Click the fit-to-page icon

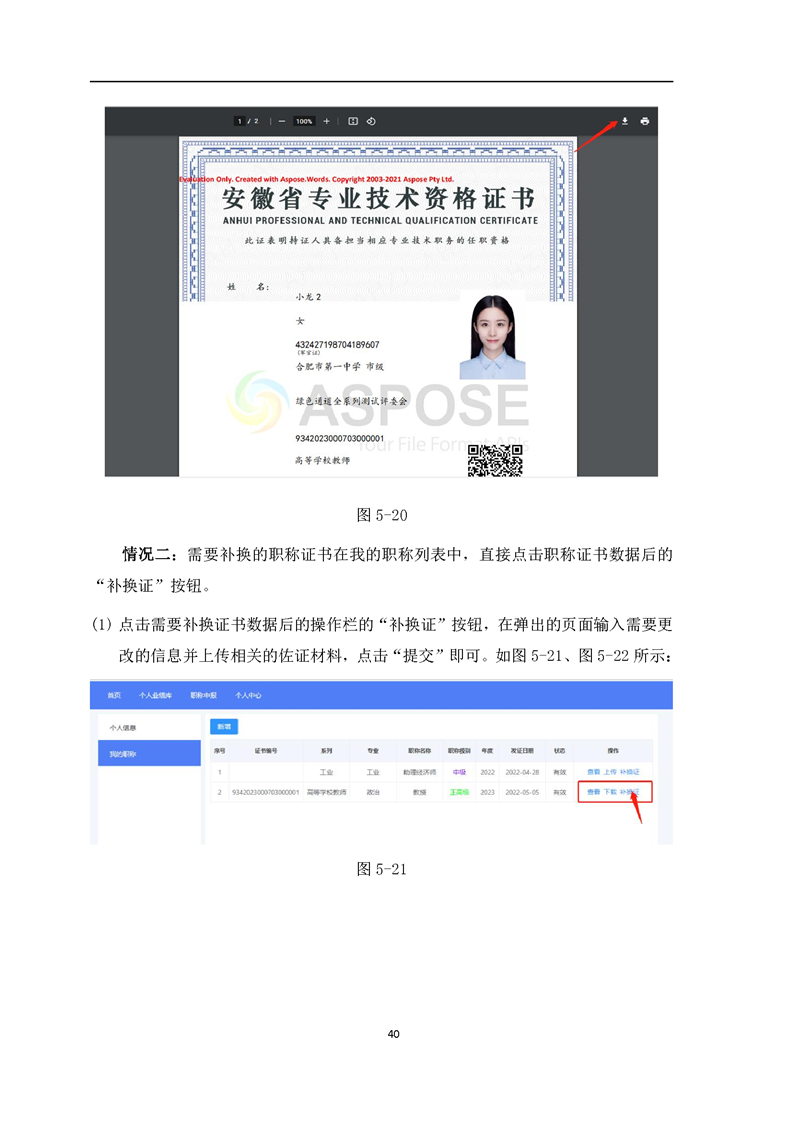pyautogui.click(x=353, y=121)
